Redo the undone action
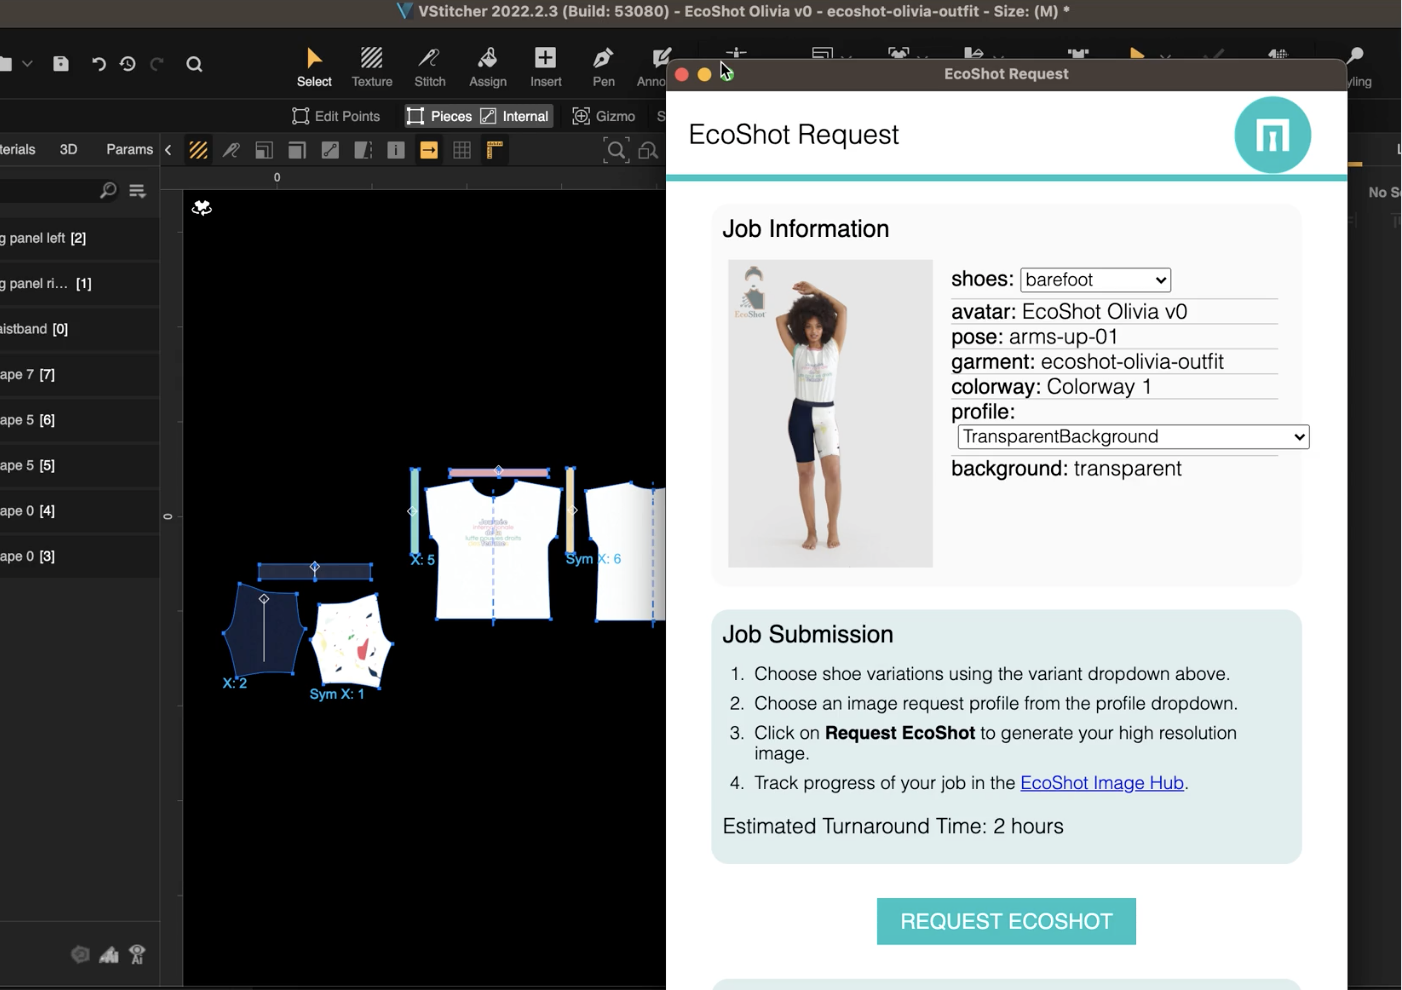Screen dimensions: 1402x990 click(157, 64)
